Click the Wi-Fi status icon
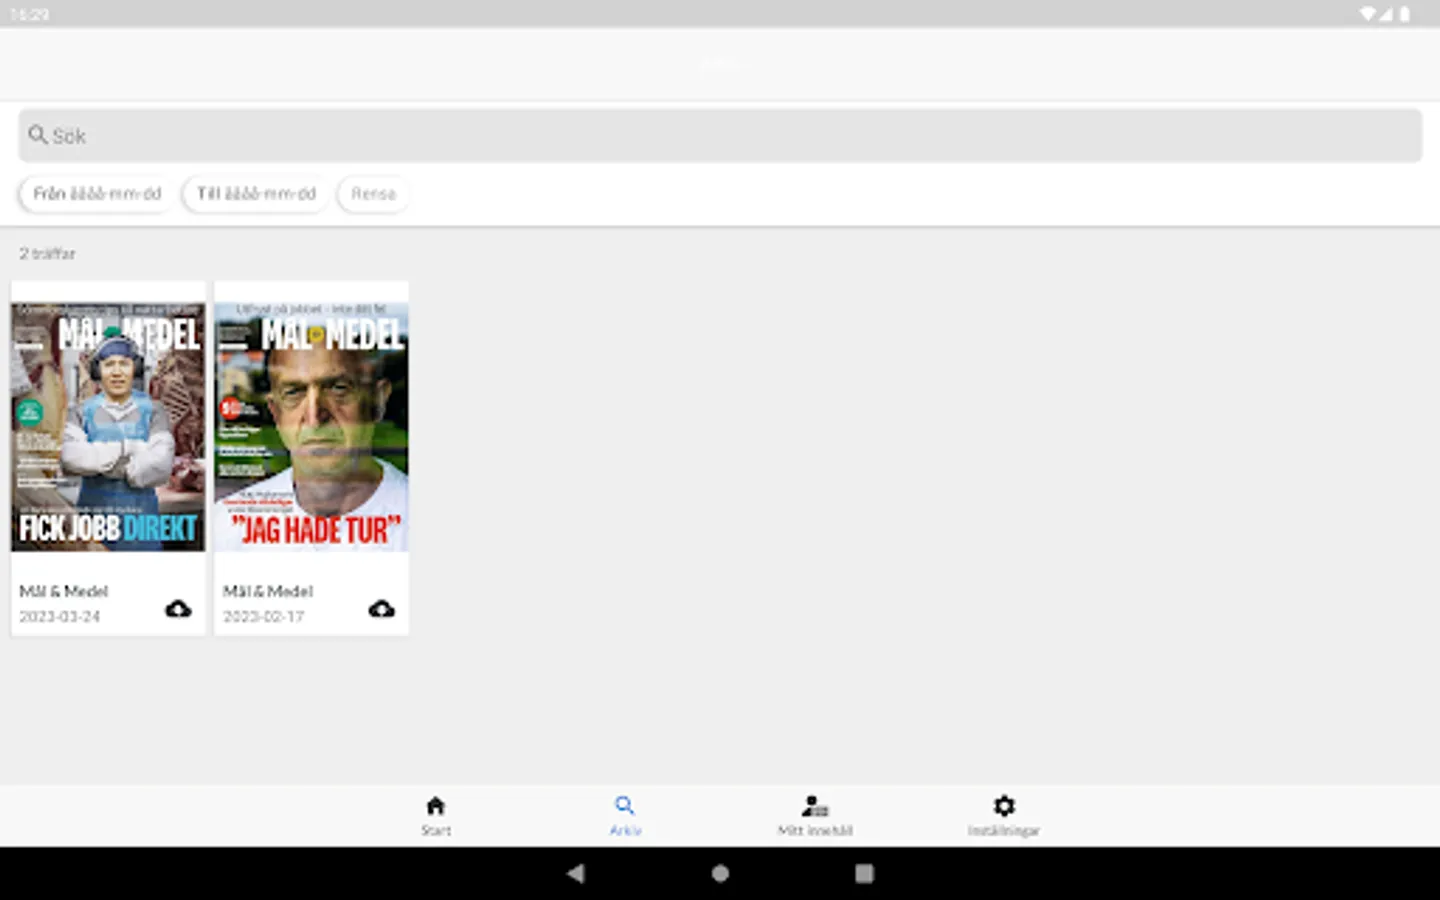 click(1368, 14)
